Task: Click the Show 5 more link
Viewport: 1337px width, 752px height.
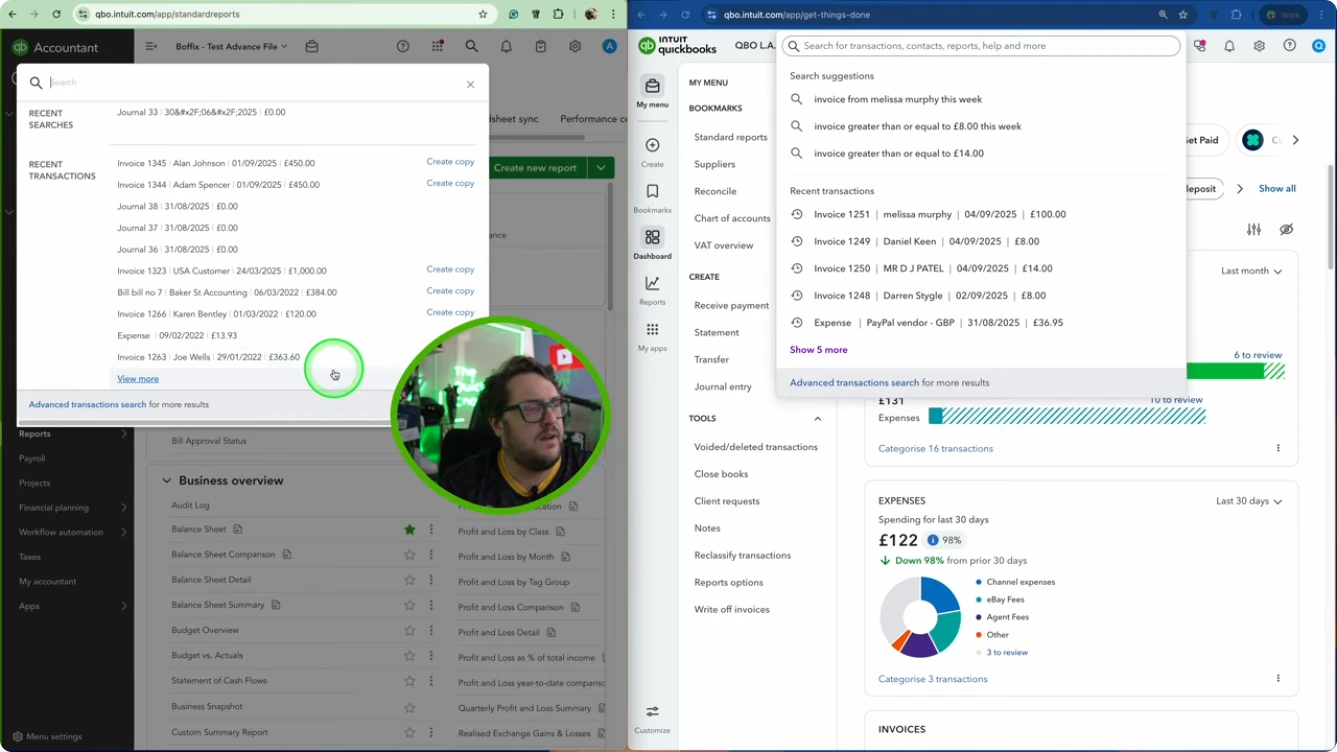Action: click(818, 349)
